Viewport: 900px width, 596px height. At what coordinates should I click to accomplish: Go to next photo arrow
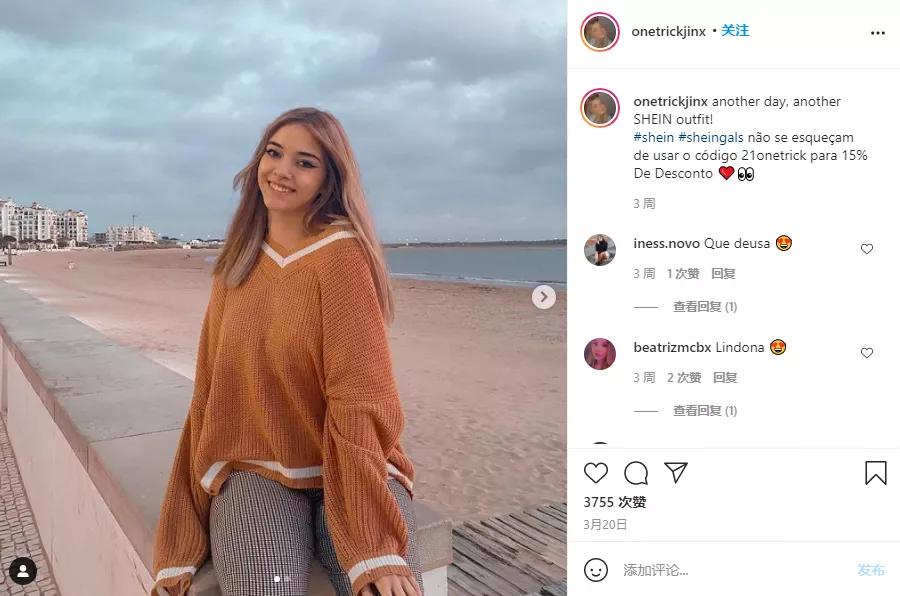pos(544,297)
